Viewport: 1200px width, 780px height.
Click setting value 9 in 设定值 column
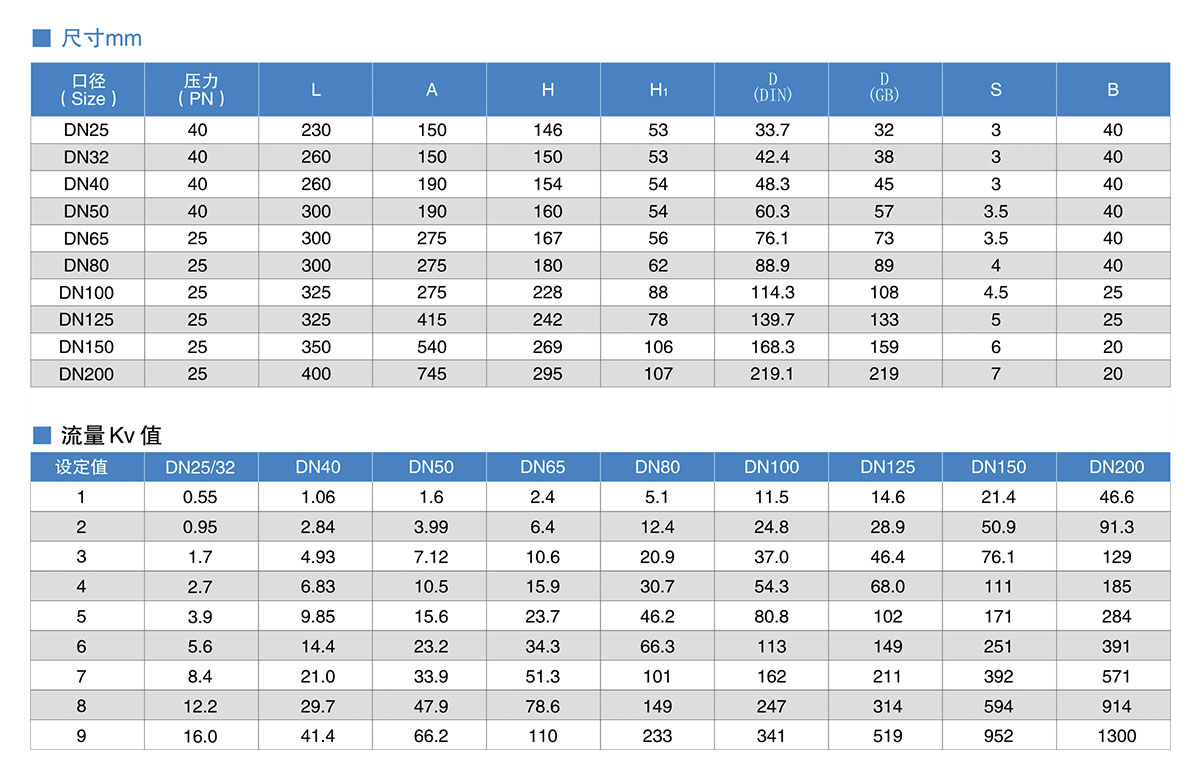point(81,736)
